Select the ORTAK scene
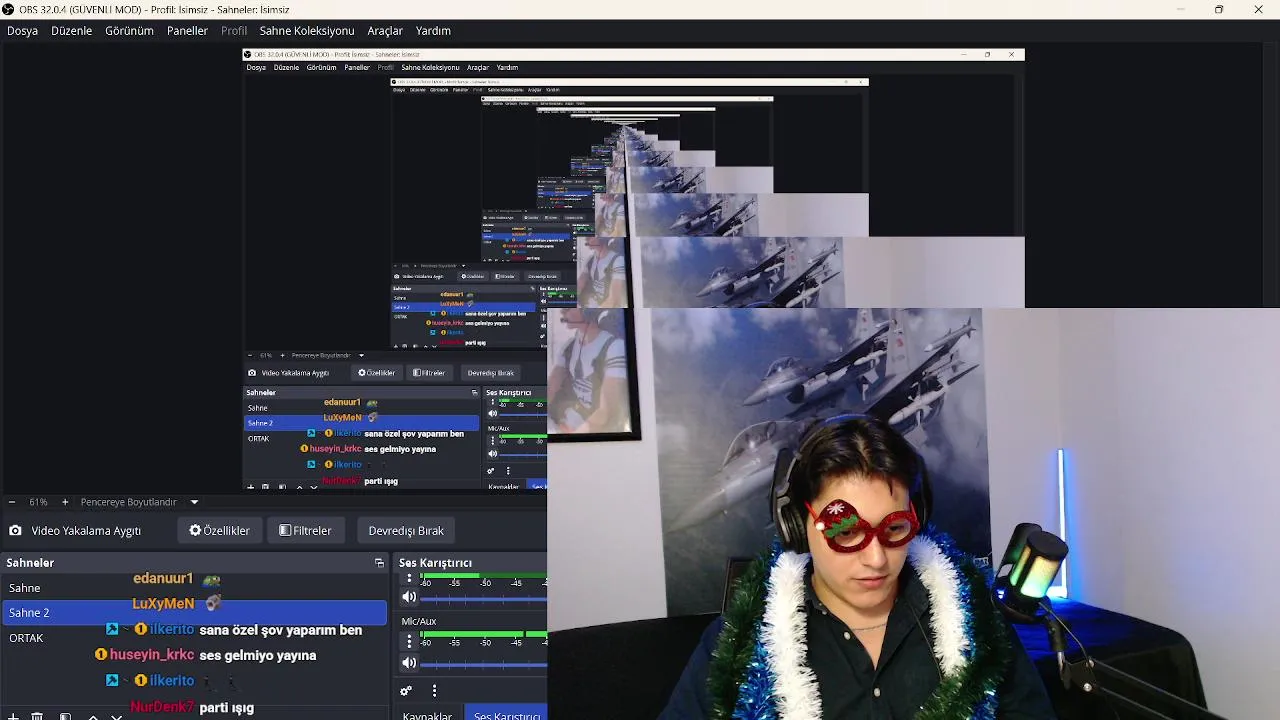The width and height of the screenshot is (1280, 720). point(26,638)
